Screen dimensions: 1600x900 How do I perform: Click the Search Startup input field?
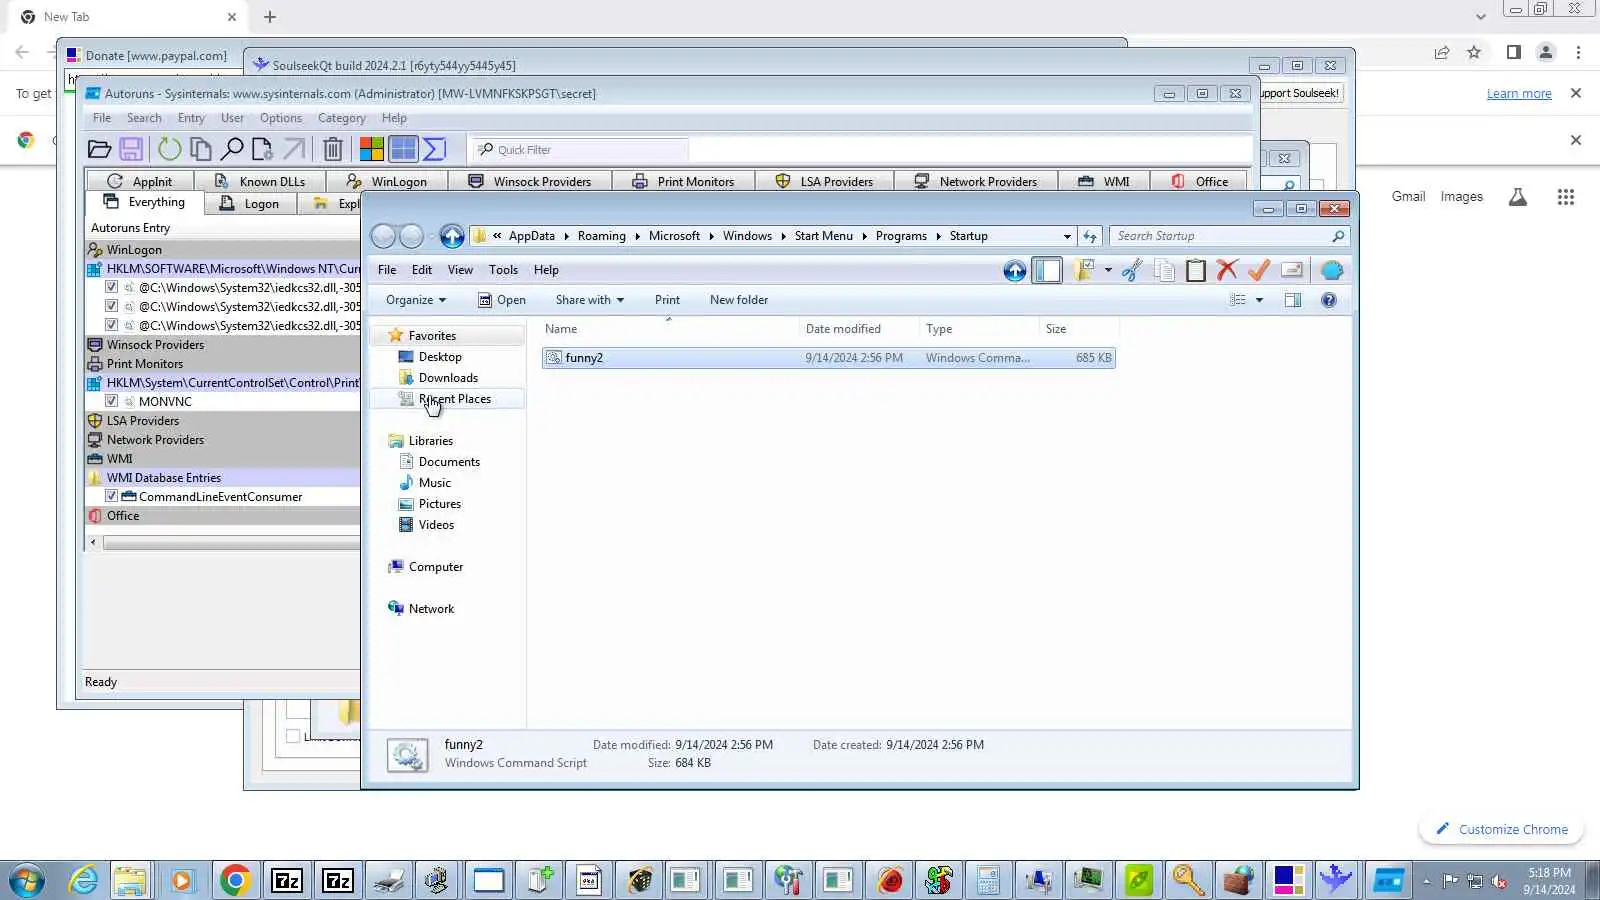(1229, 237)
